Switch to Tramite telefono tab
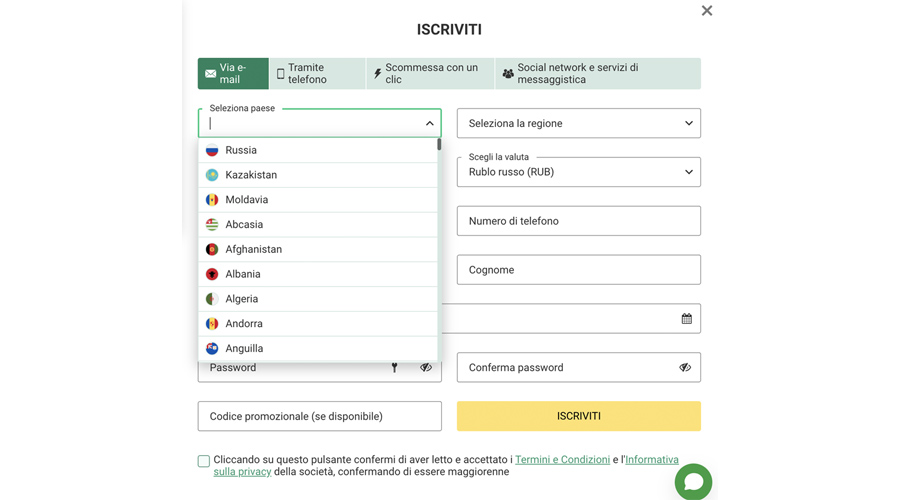Viewport: 900px width, 500px height. (x=317, y=73)
